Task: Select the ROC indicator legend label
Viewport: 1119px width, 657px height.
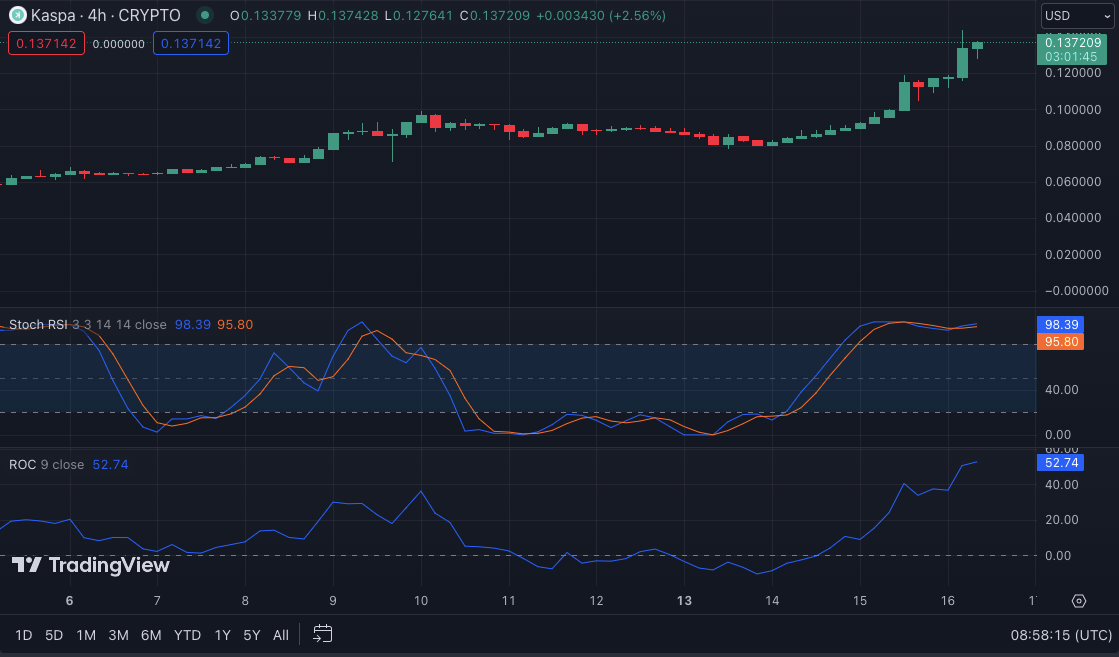Action: [x=22, y=465]
